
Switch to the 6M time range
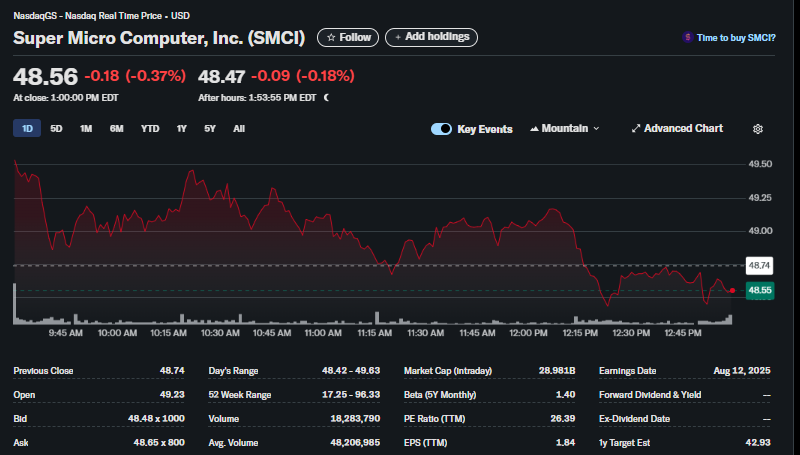(x=116, y=129)
